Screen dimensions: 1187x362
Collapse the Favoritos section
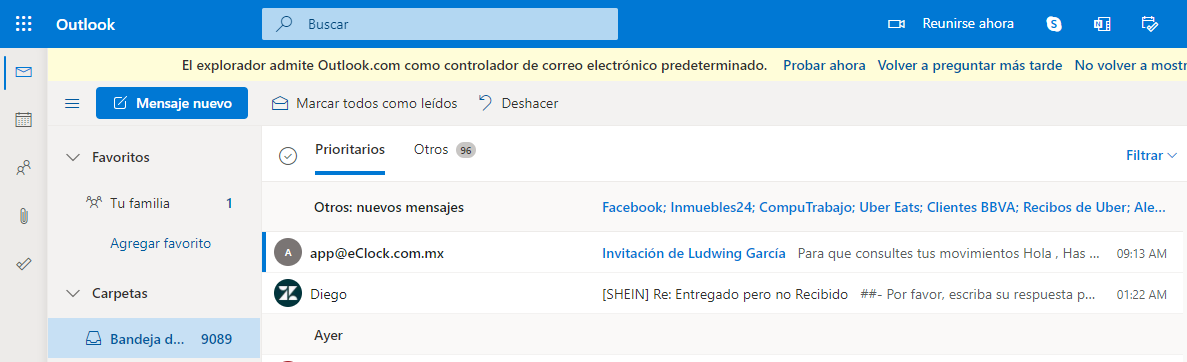73,158
